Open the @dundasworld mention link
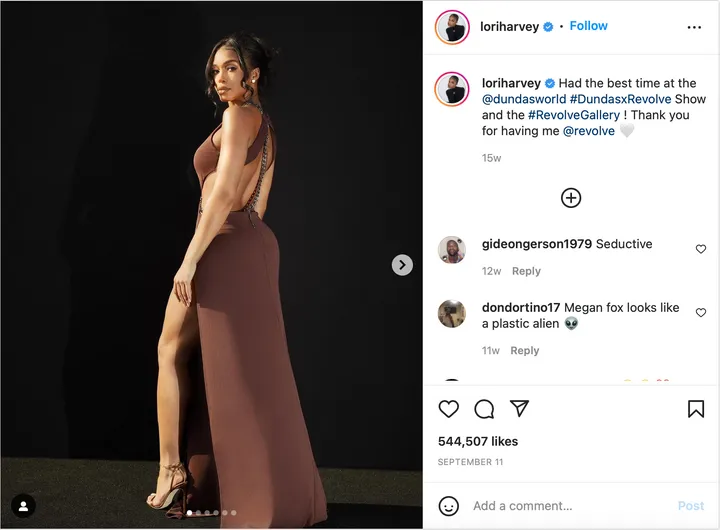The height and width of the screenshot is (530, 720). pyautogui.click(x=524, y=99)
